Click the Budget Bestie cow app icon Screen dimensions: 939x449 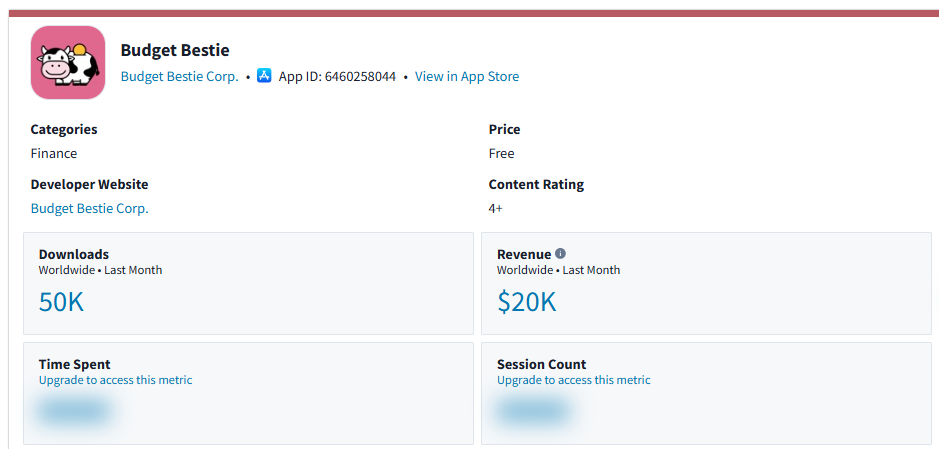click(68, 63)
